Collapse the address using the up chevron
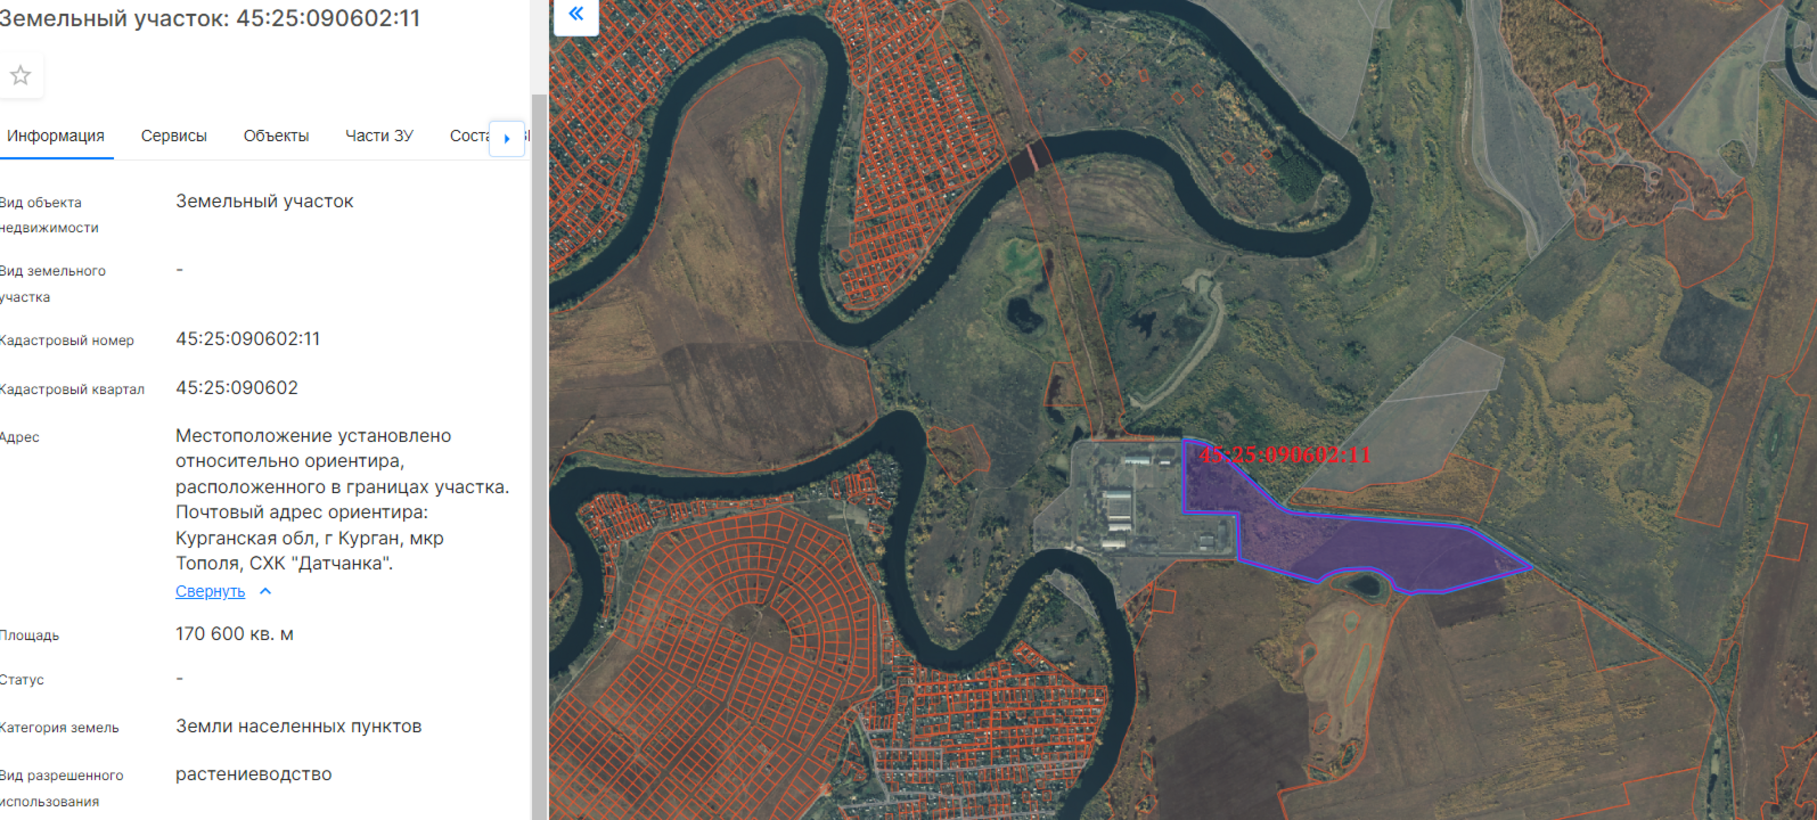The width and height of the screenshot is (1817, 820). click(x=266, y=591)
